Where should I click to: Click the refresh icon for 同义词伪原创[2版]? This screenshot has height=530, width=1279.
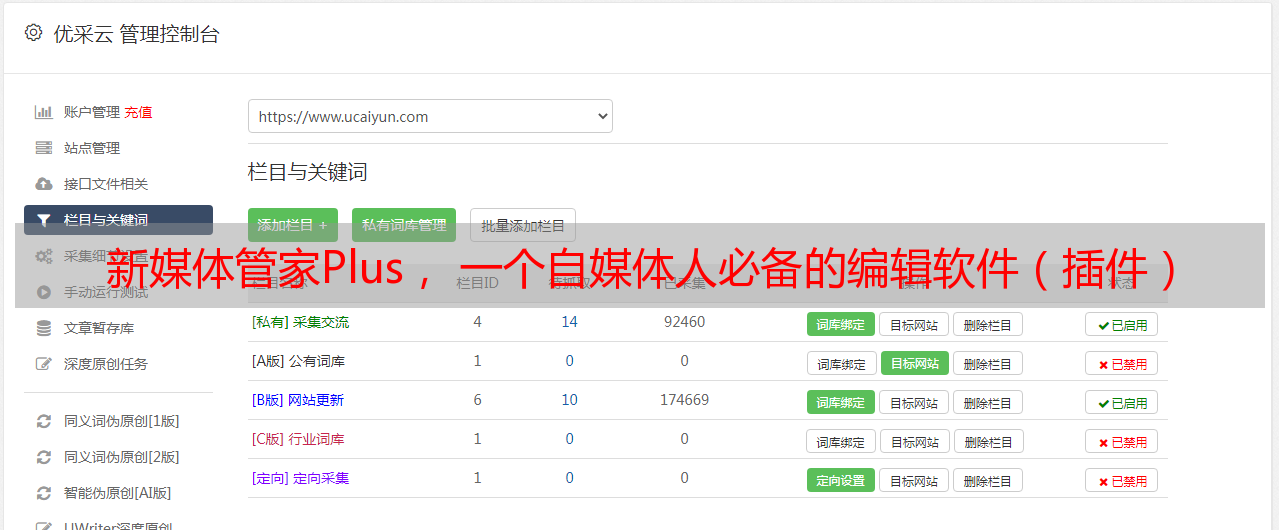click(43, 457)
